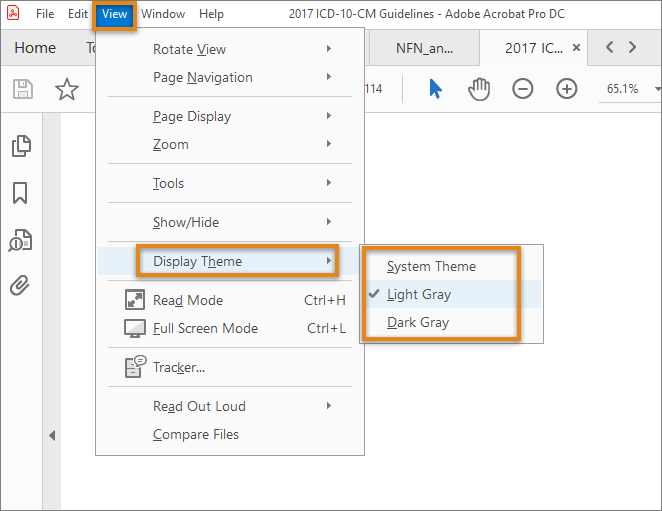Click the Save floppy disk icon

(23, 90)
